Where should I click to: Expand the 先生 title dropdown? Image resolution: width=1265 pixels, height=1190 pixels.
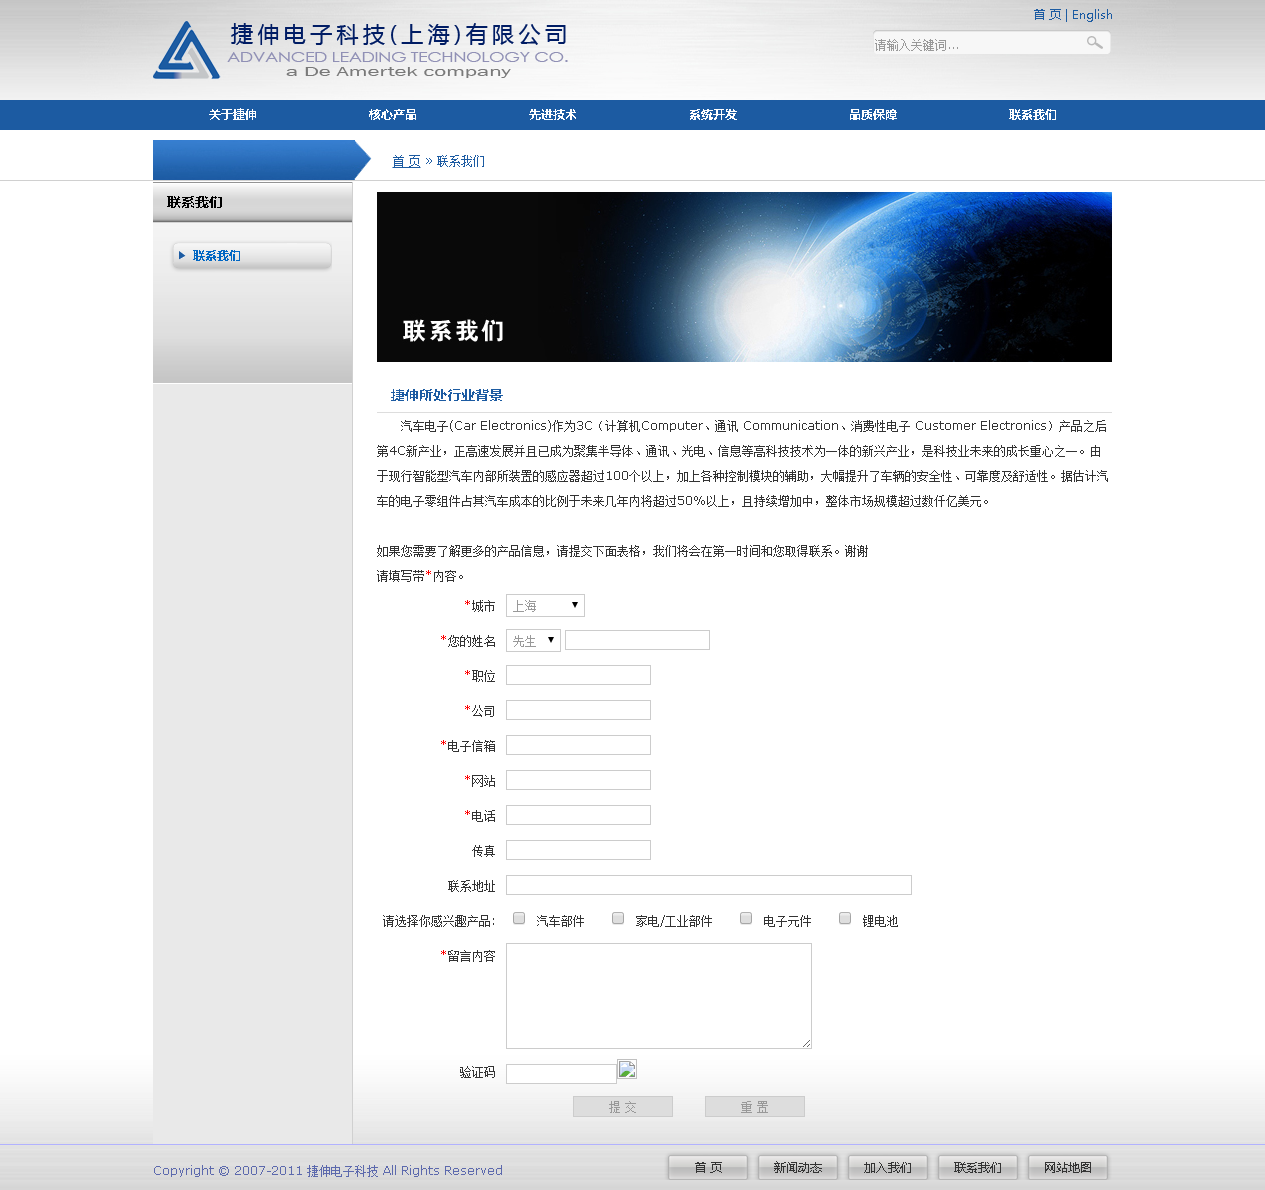[533, 641]
